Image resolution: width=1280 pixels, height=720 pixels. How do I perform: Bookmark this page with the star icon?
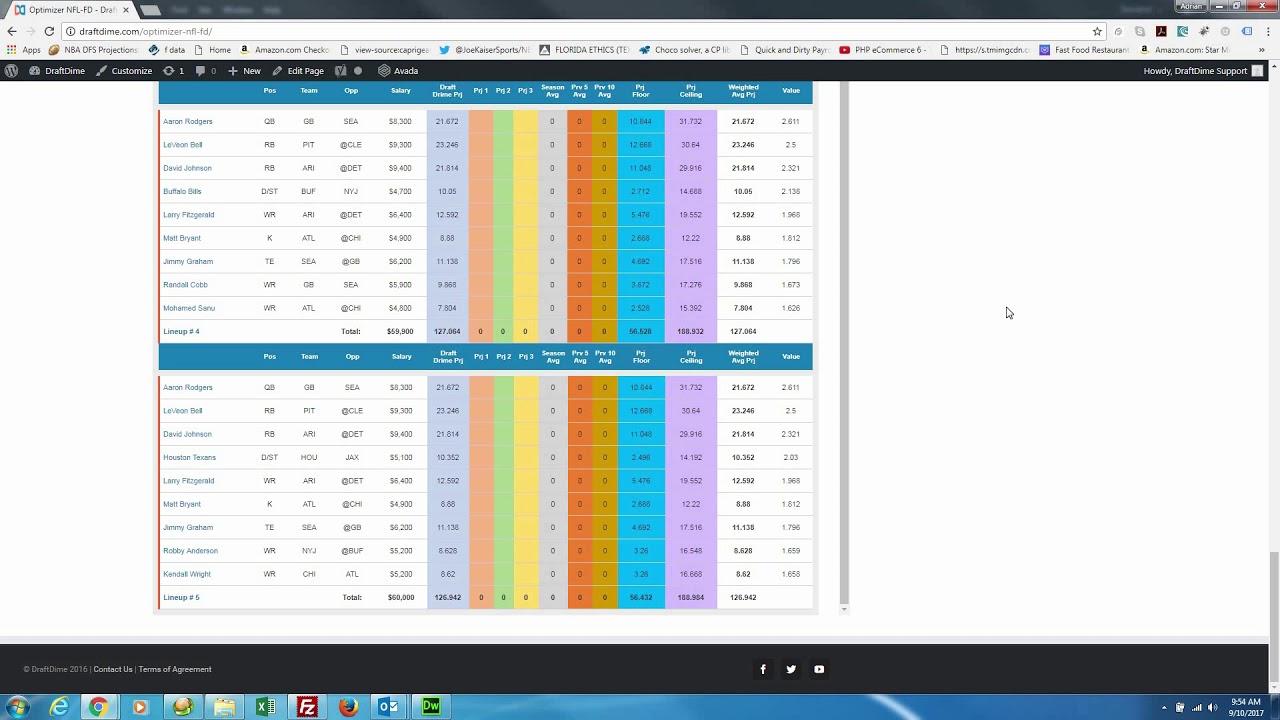[x=1097, y=31]
